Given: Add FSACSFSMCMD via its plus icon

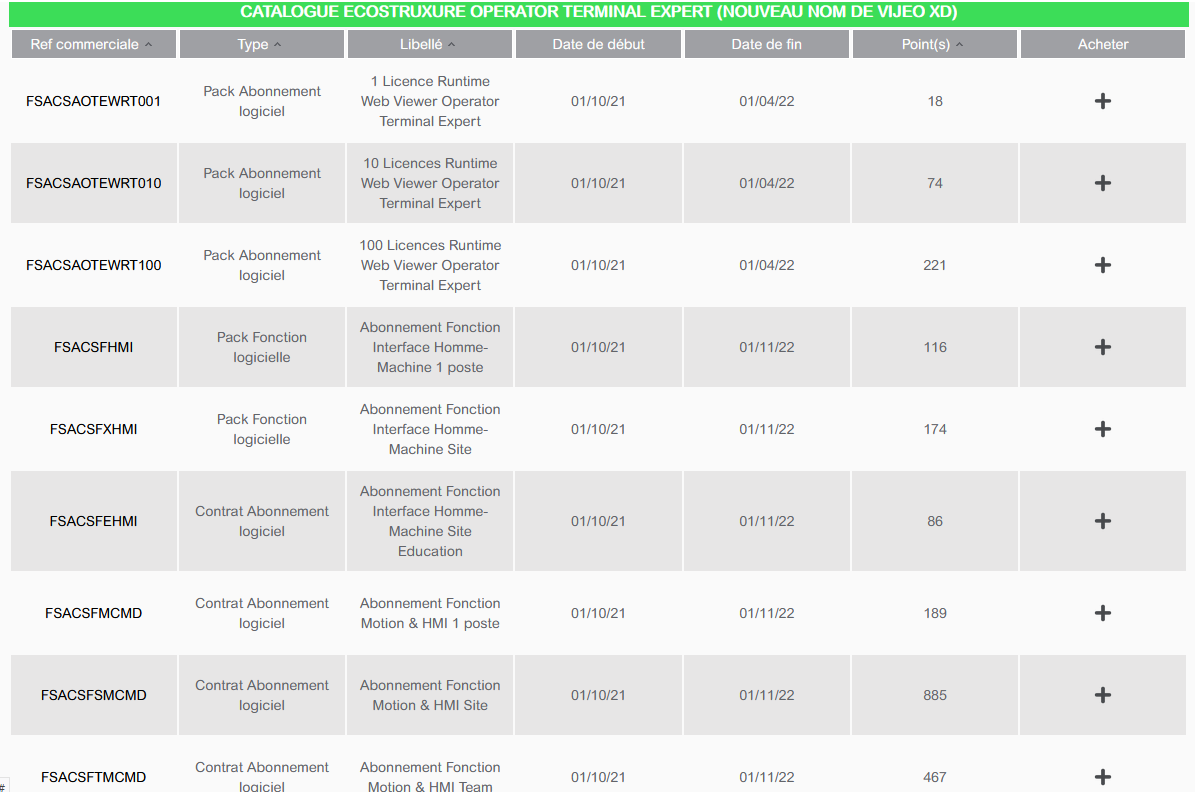Looking at the screenshot, I should [x=1103, y=695].
